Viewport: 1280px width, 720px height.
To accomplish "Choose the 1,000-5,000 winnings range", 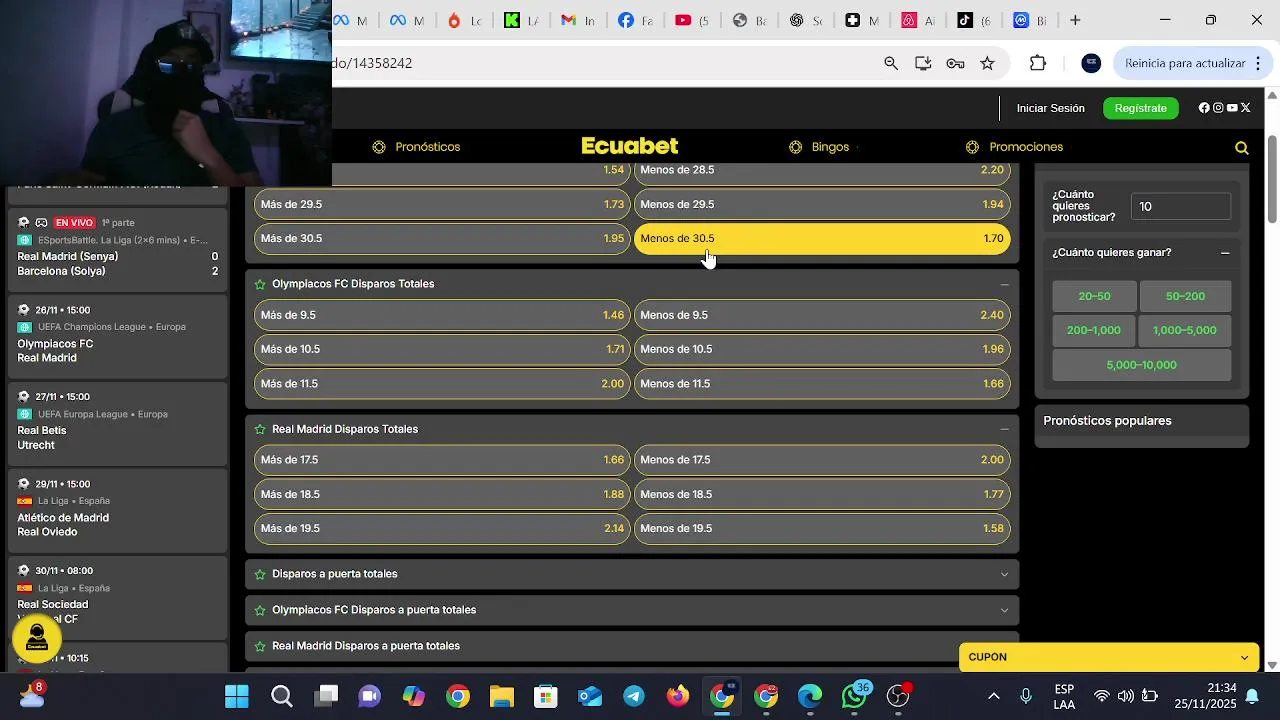I will point(1185,330).
